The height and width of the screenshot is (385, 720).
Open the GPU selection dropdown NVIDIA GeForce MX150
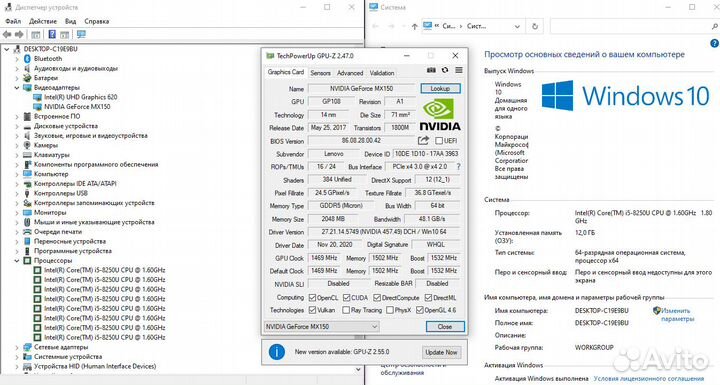(321, 327)
